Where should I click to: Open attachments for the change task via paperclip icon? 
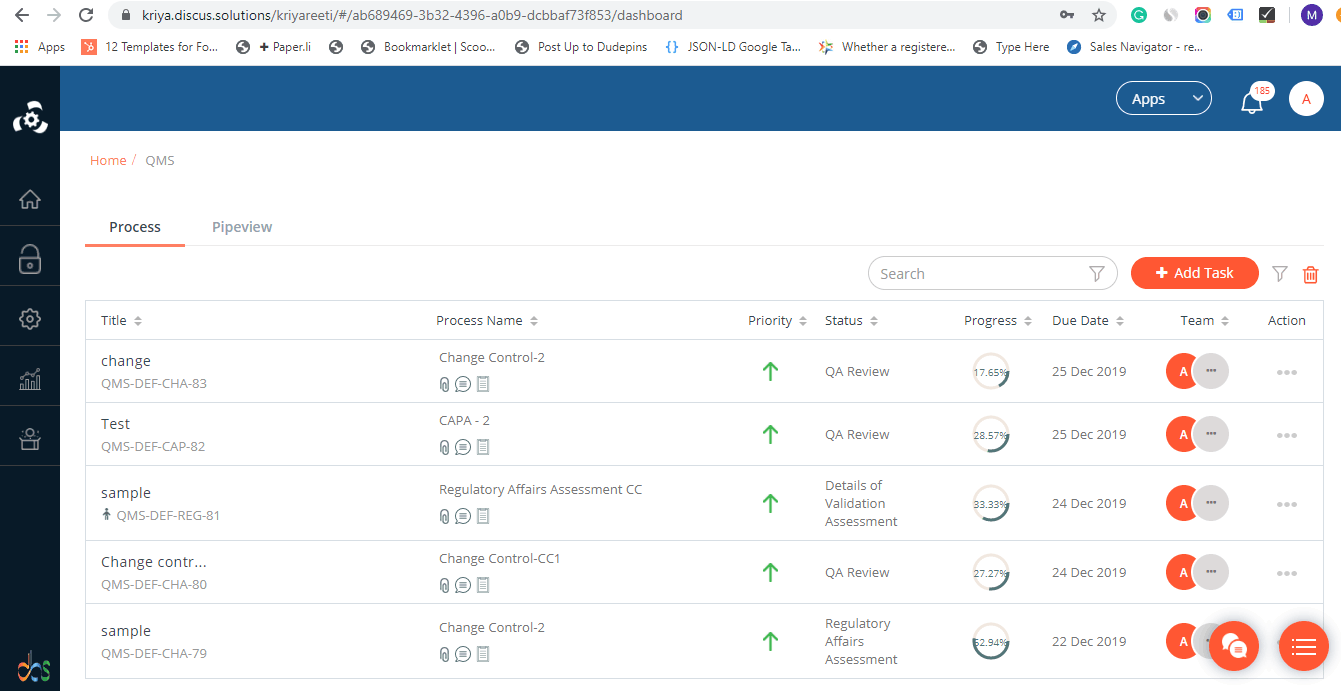click(443, 384)
